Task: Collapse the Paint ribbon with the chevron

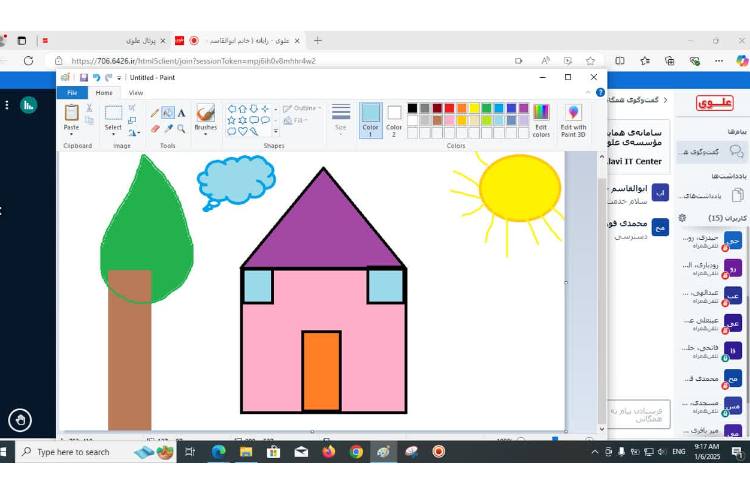Action: pos(588,92)
